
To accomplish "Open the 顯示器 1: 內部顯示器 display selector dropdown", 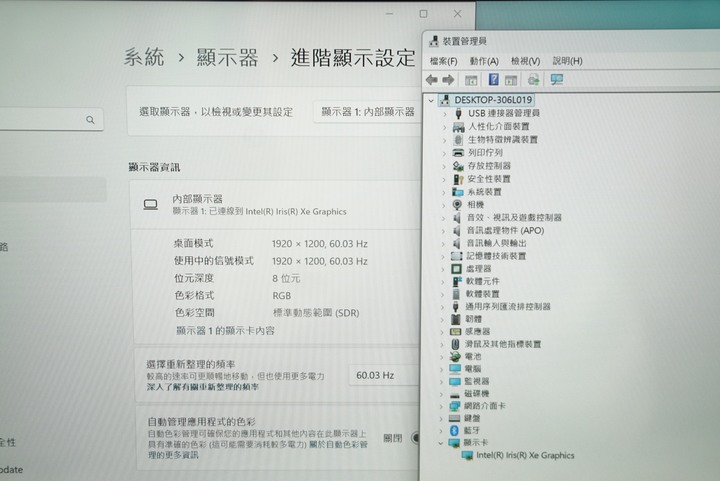I will [x=367, y=112].
